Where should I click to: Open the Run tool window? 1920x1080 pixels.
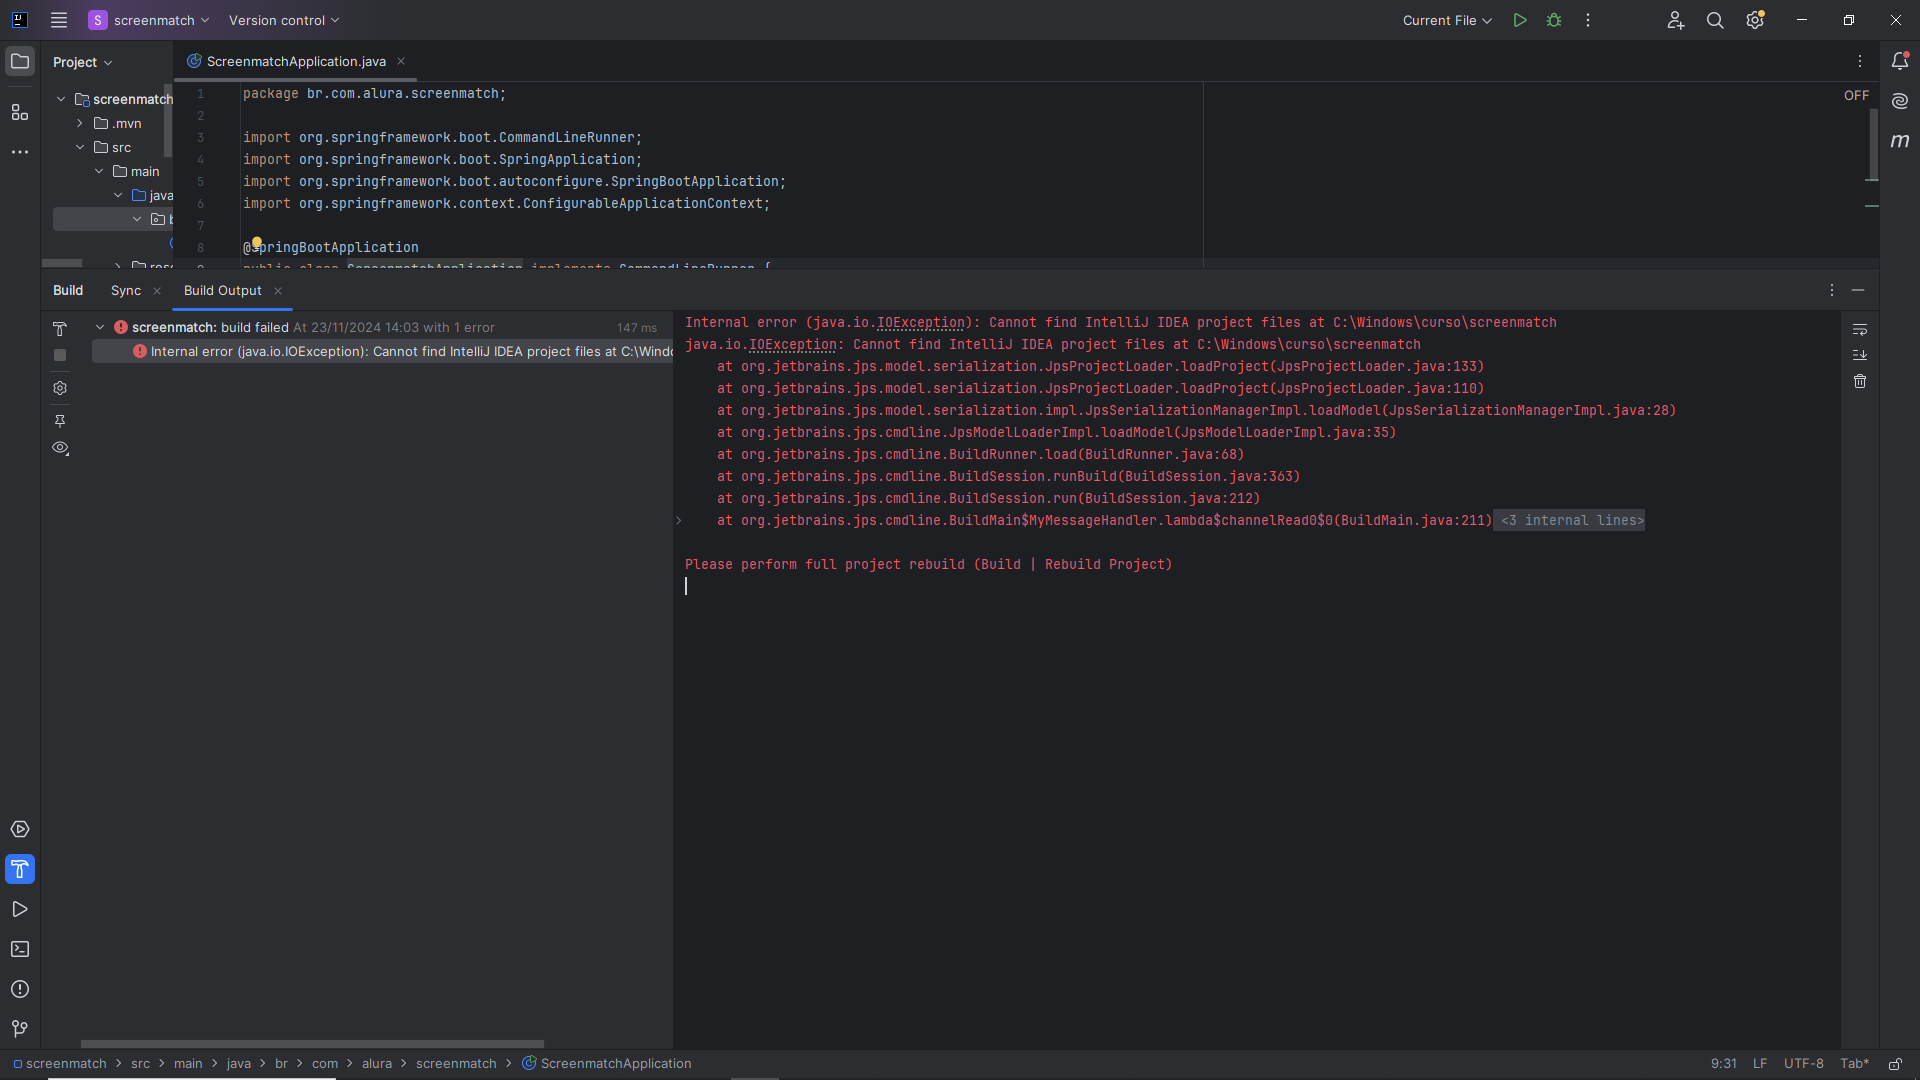point(20,909)
